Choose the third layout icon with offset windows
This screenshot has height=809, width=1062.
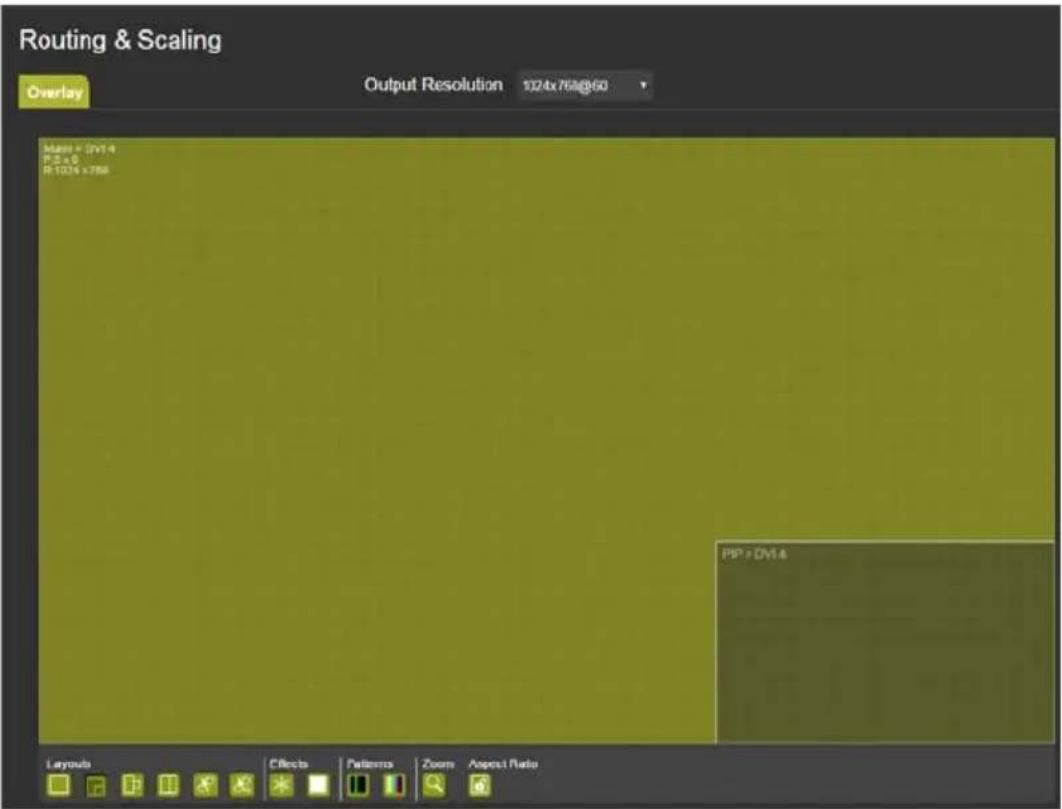(132, 785)
